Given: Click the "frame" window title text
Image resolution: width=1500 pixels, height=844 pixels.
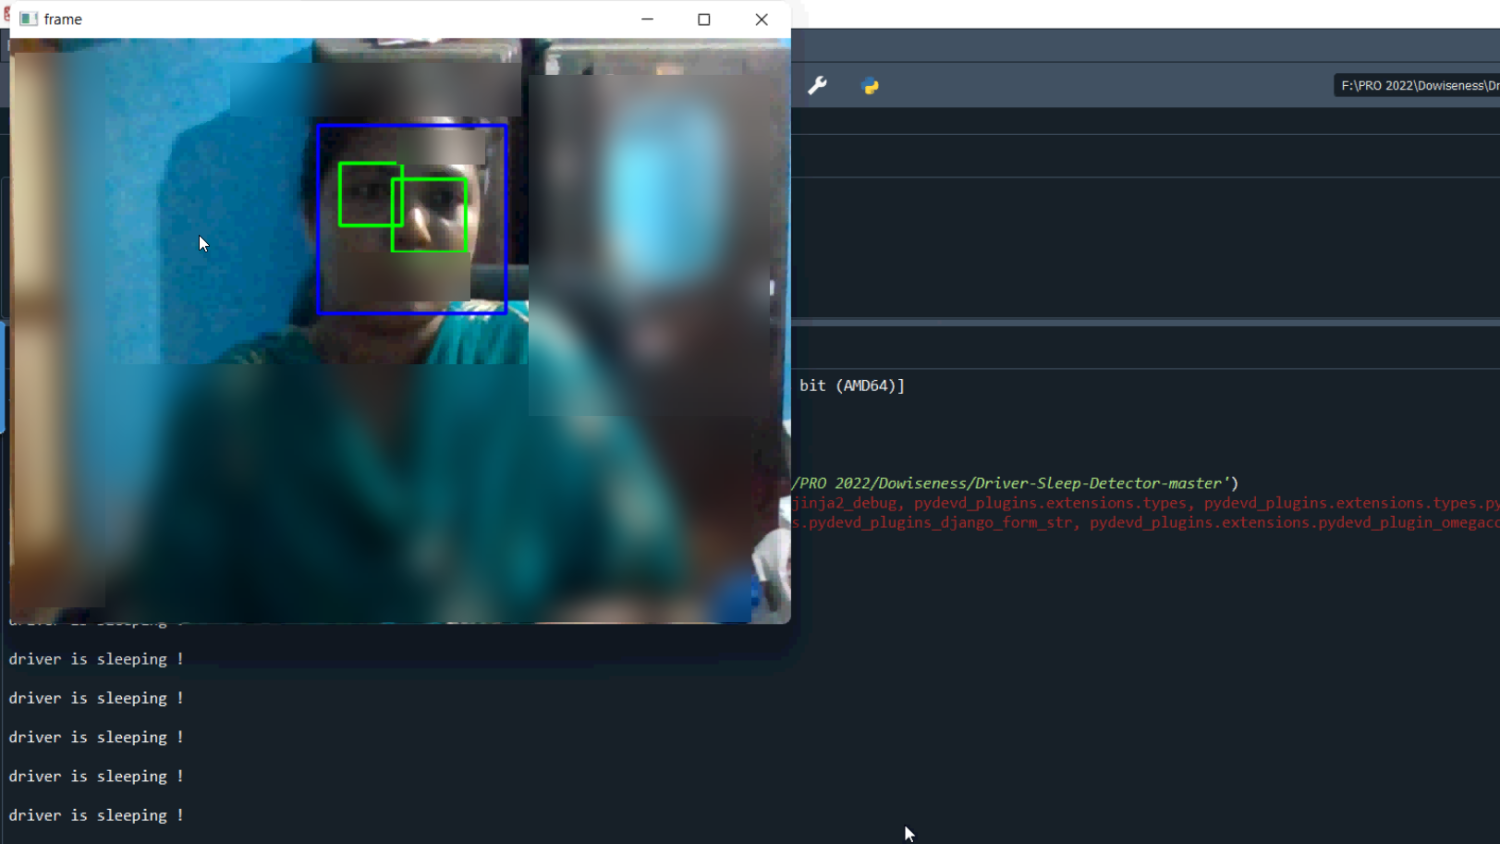Looking at the screenshot, I should point(63,19).
